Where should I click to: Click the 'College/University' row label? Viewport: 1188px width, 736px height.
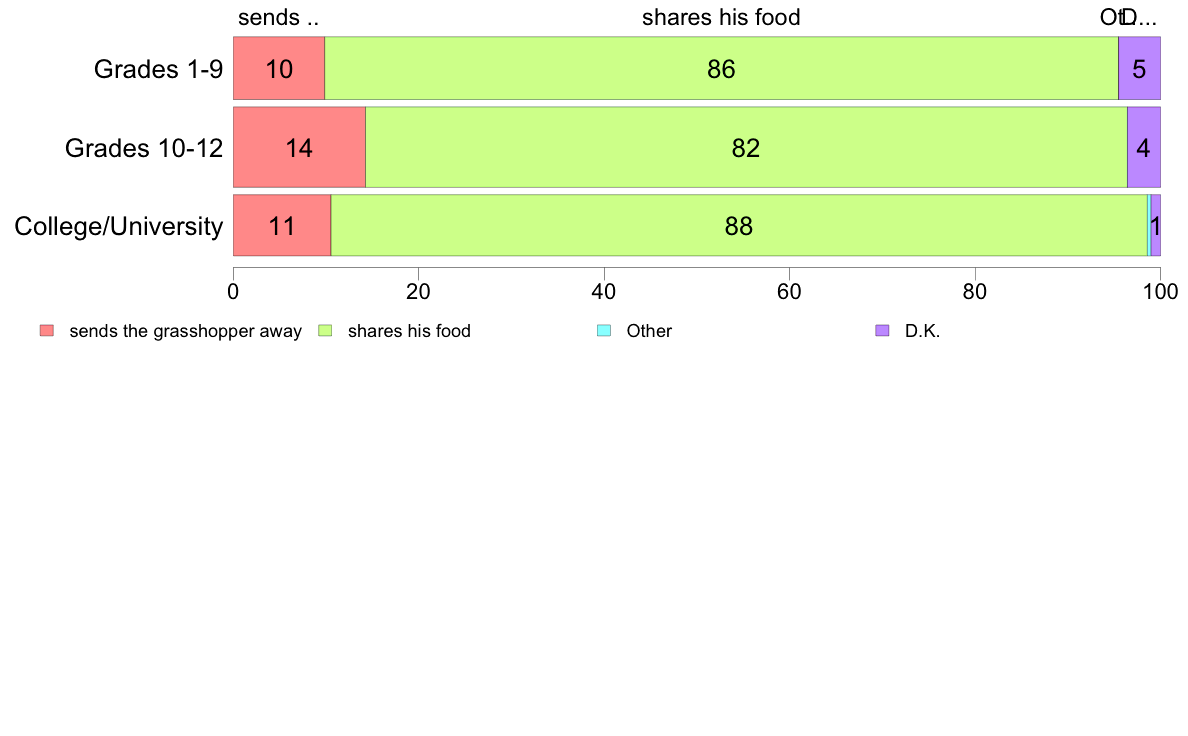(119, 226)
